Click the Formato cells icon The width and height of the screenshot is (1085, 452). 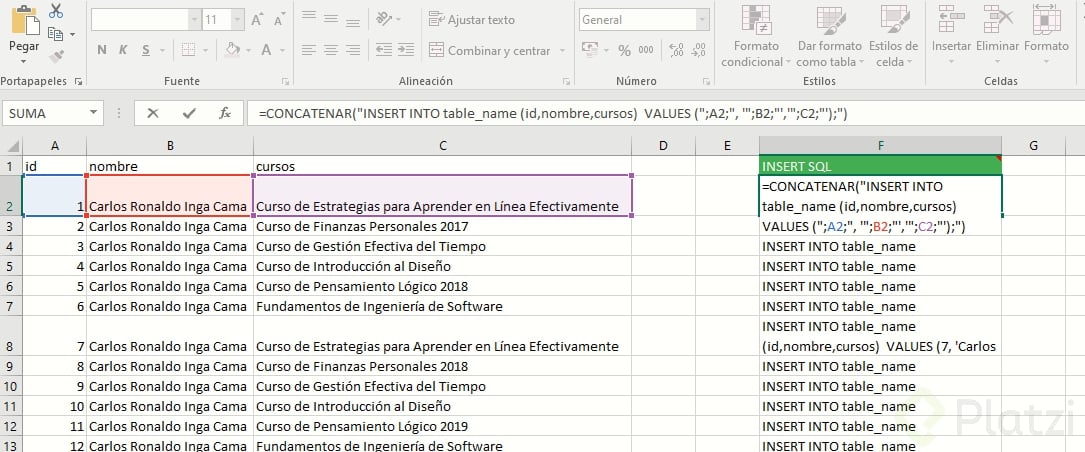[1046, 19]
